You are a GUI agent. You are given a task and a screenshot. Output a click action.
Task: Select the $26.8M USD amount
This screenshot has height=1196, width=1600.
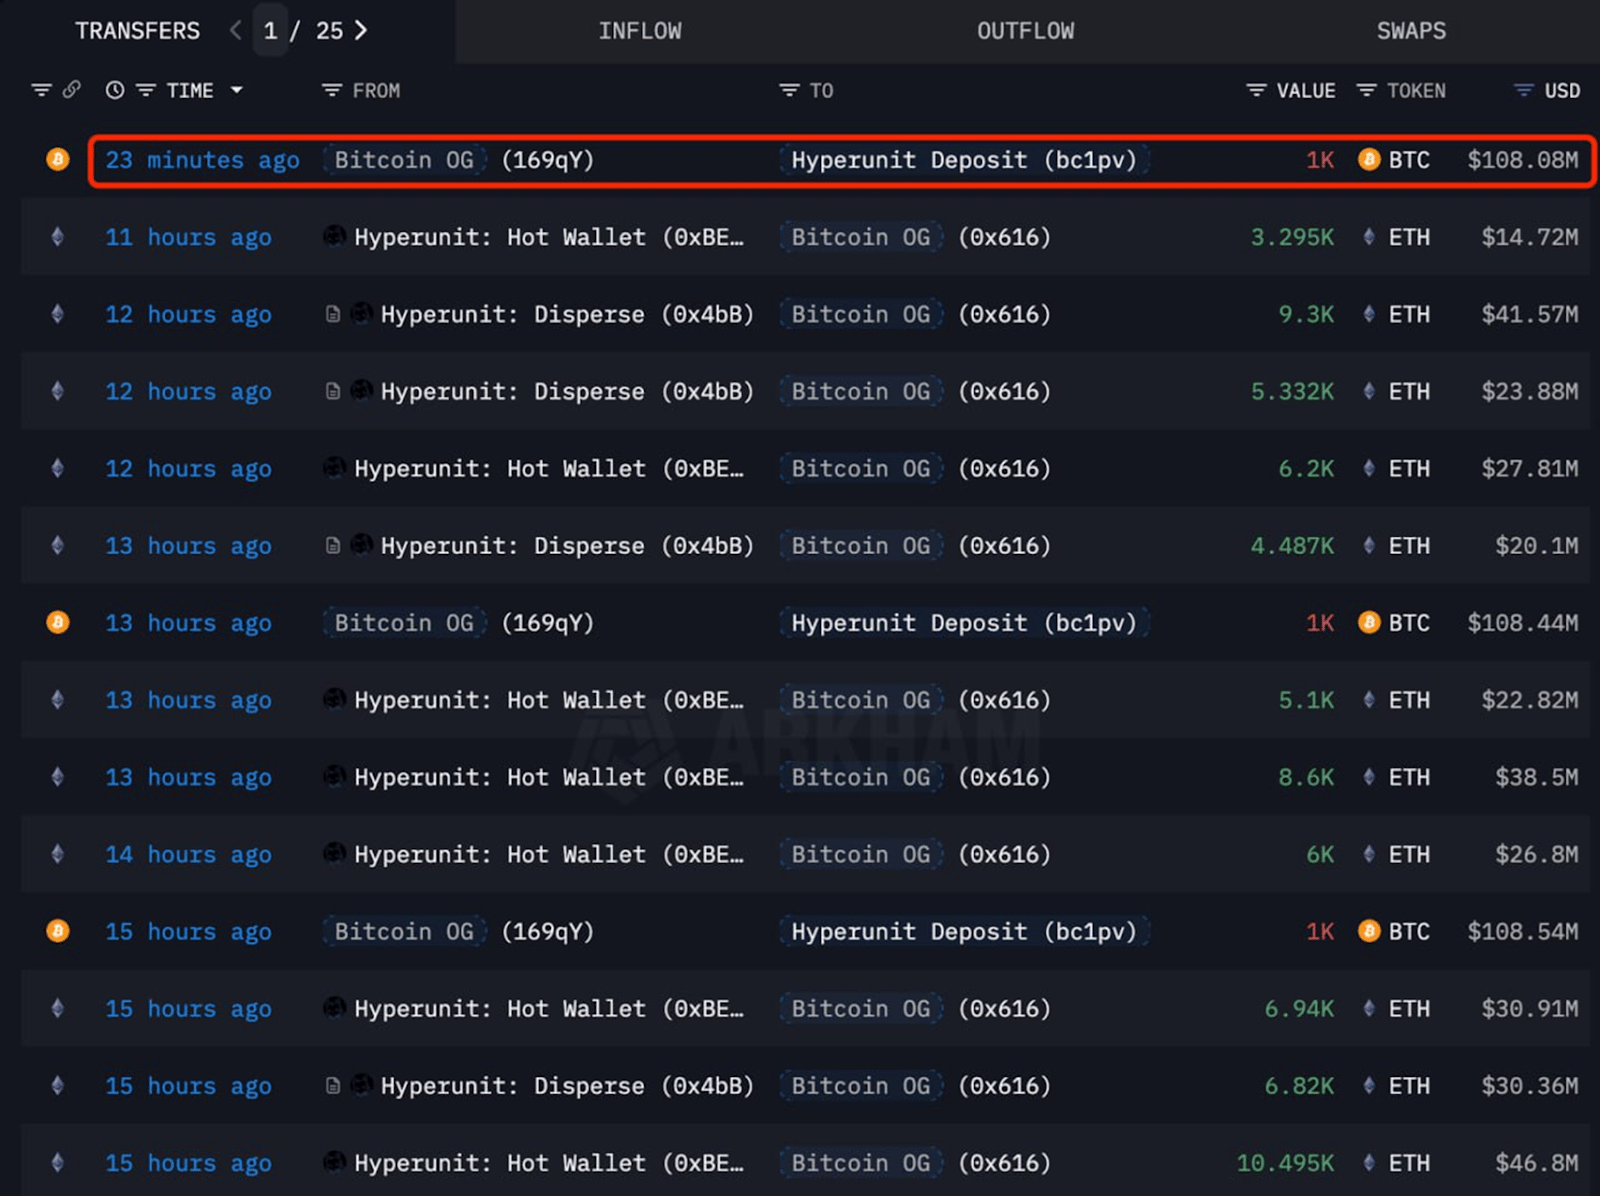[x=1537, y=854]
